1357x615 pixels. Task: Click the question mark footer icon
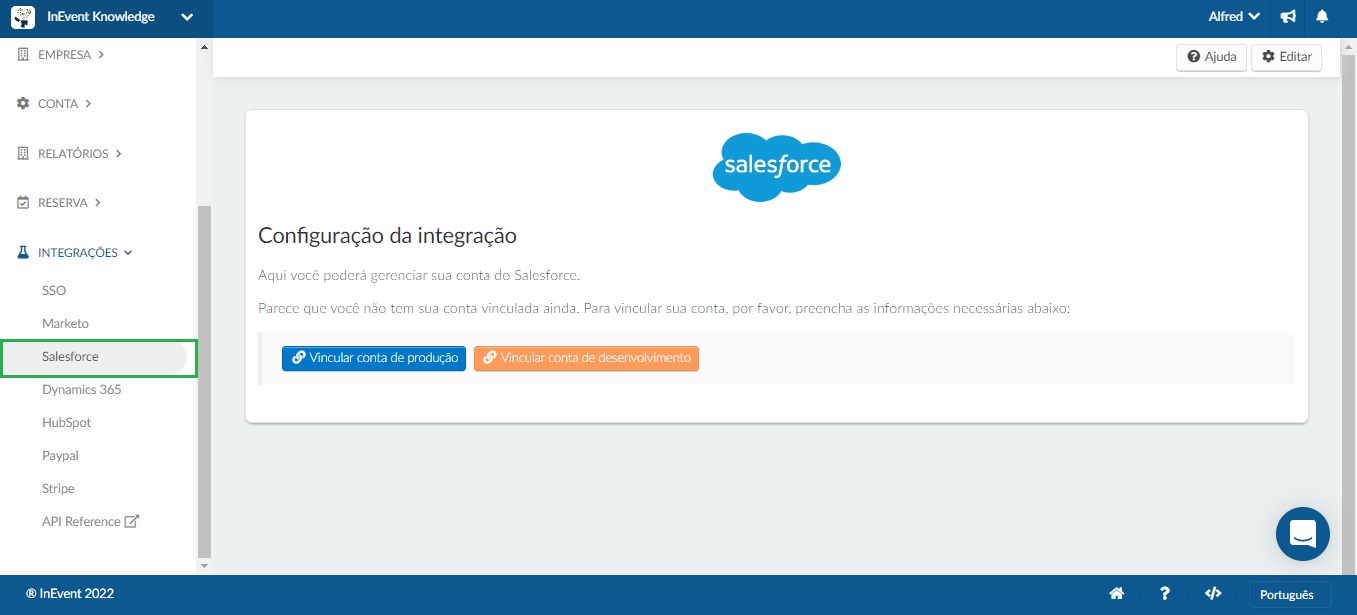point(1165,593)
